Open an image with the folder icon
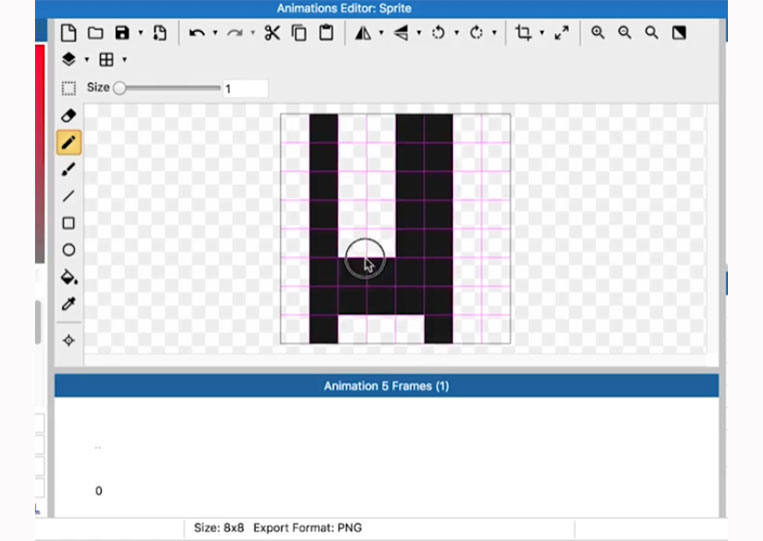Screen dimensions: 763x541 point(95,33)
